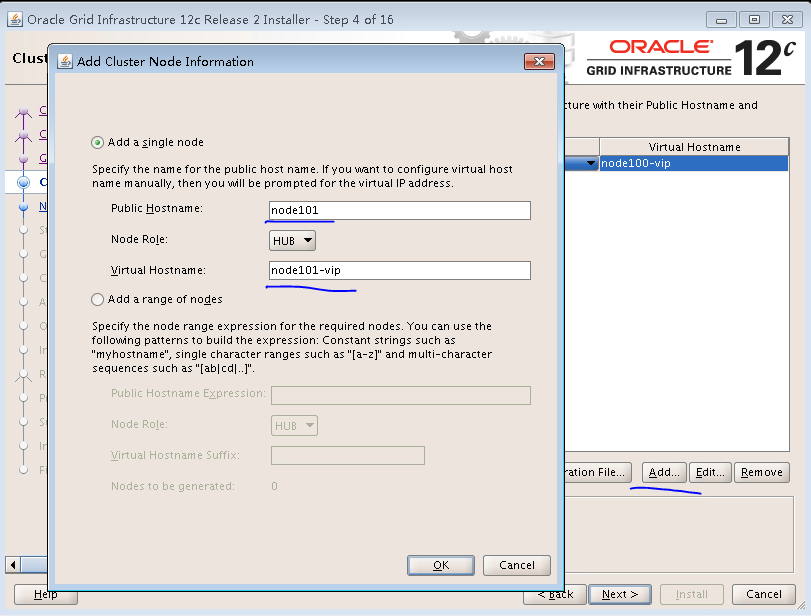The height and width of the screenshot is (616, 811).
Task: Minimize the Oracle installer window
Action: pyautogui.click(x=722, y=20)
